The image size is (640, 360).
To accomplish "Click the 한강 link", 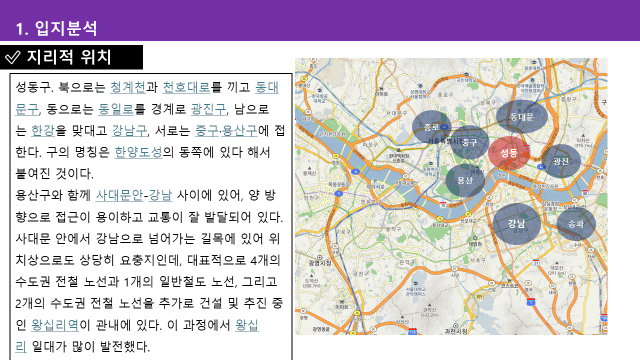I will click(43, 131).
